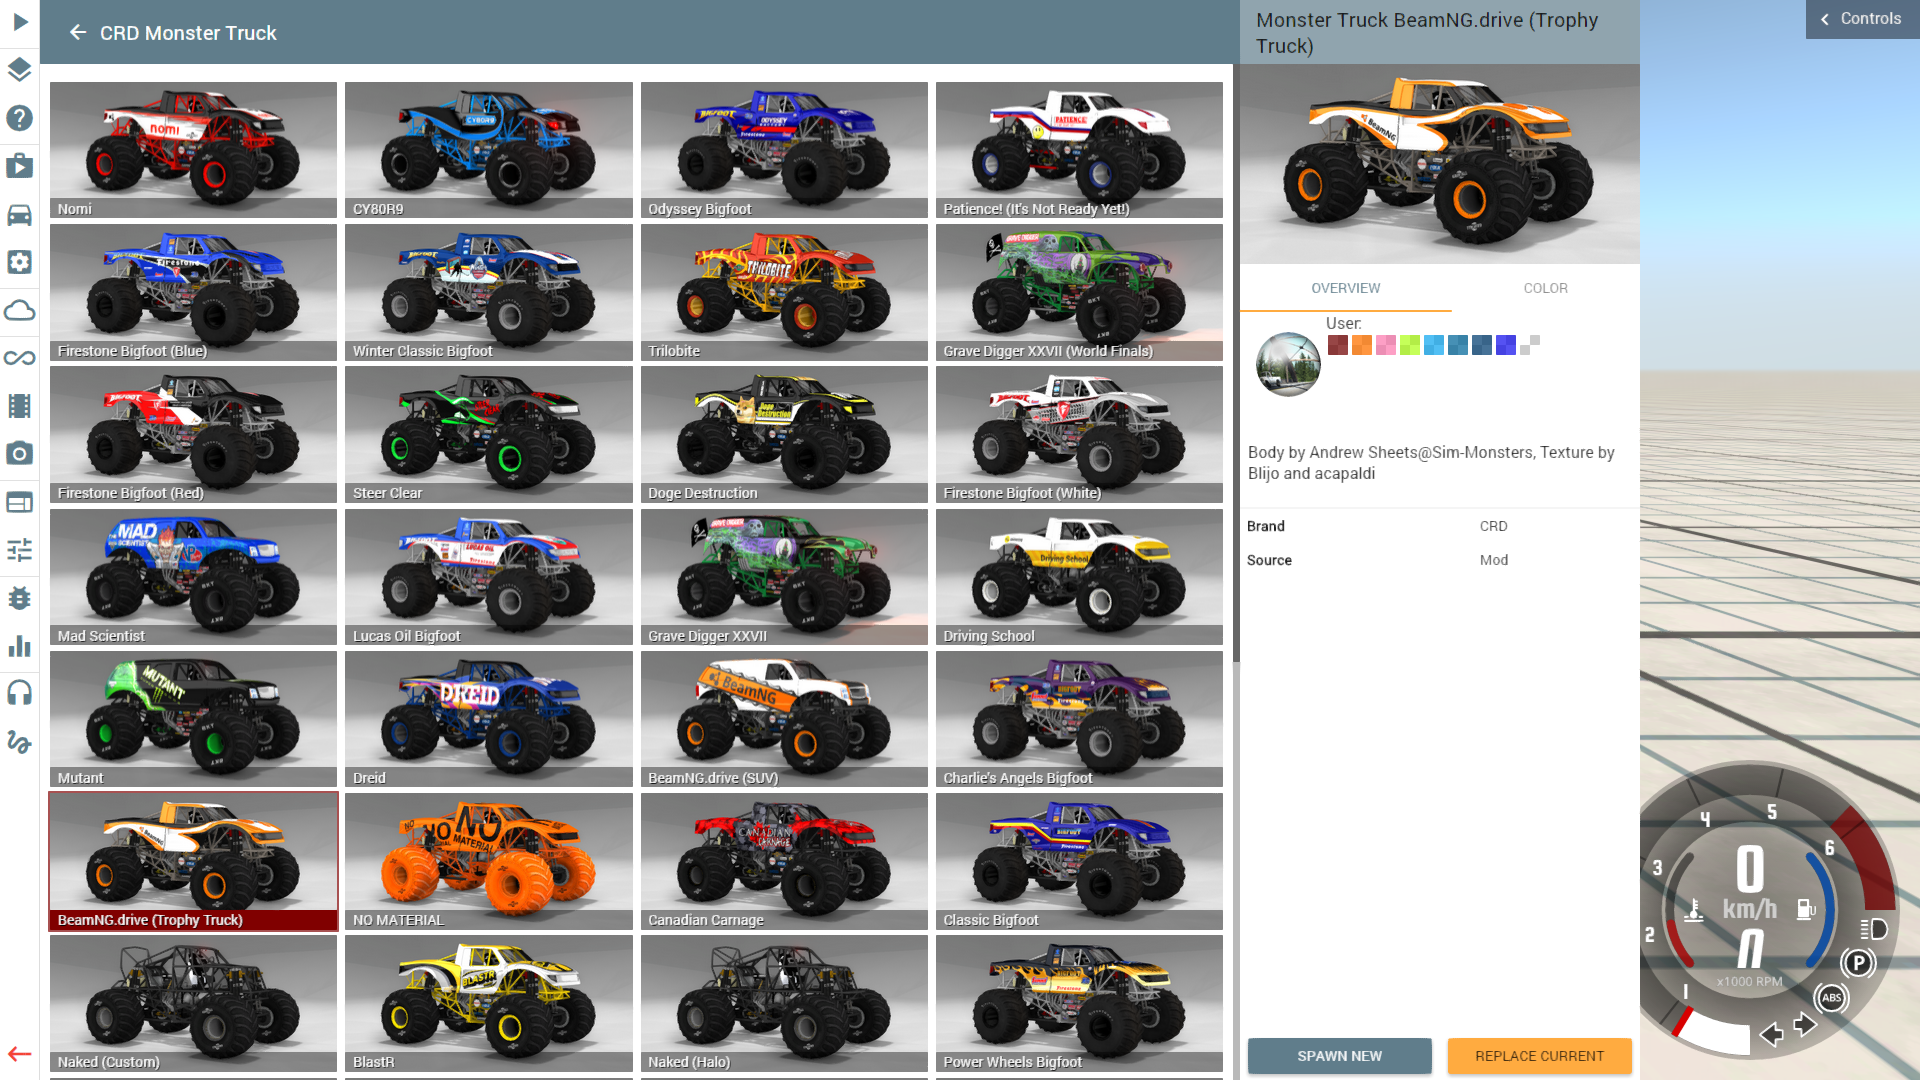This screenshot has width=1920, height=1080.
Task: Select the Driving School truck
Action: point(1079,577)
